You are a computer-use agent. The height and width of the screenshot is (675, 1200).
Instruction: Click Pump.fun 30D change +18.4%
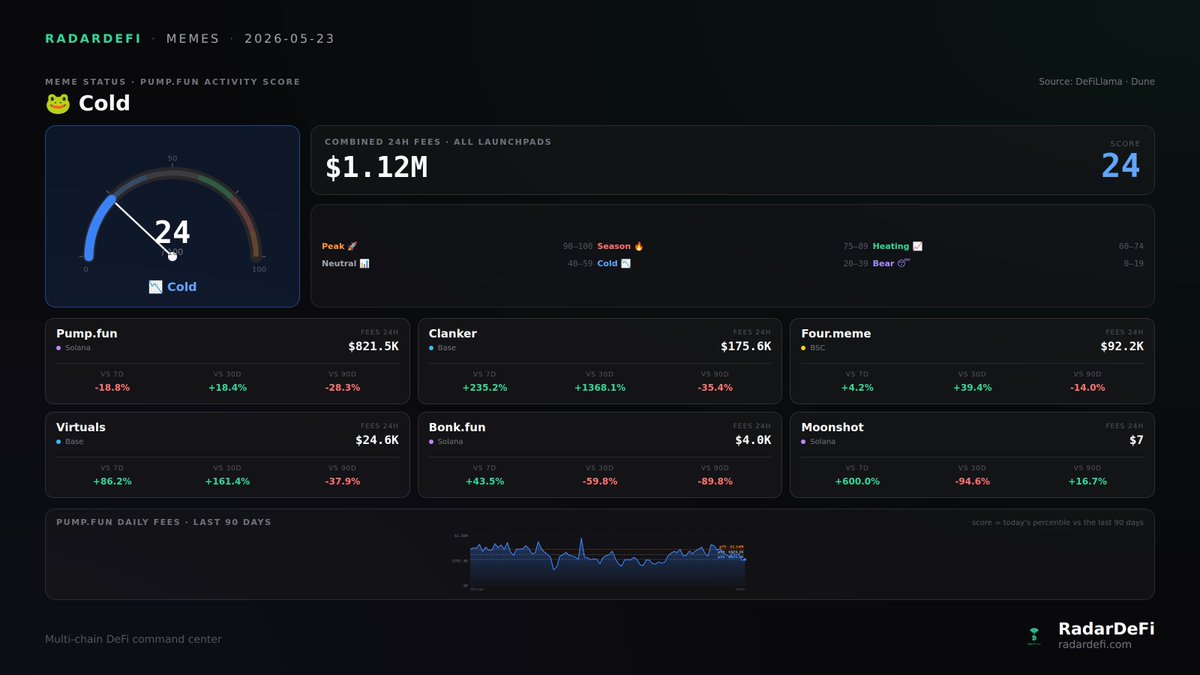227,388
